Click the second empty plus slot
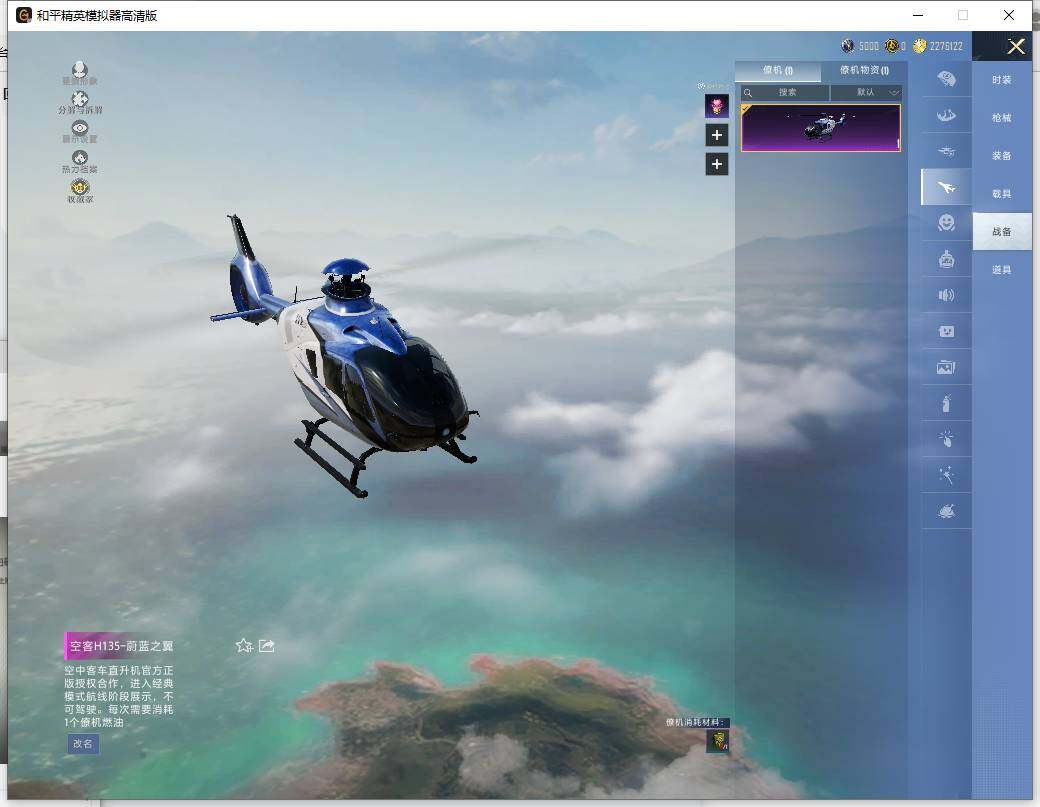This screenshot has height=807, width=1040. coord(716,164)
